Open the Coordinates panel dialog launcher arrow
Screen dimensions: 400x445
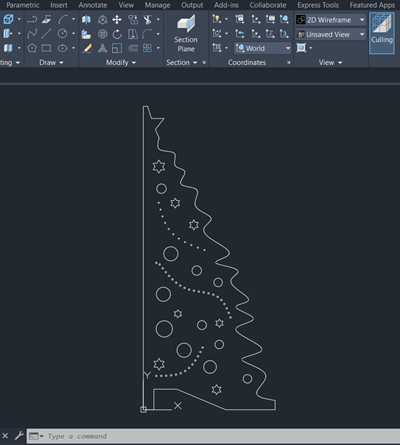[x=289, y=62]
